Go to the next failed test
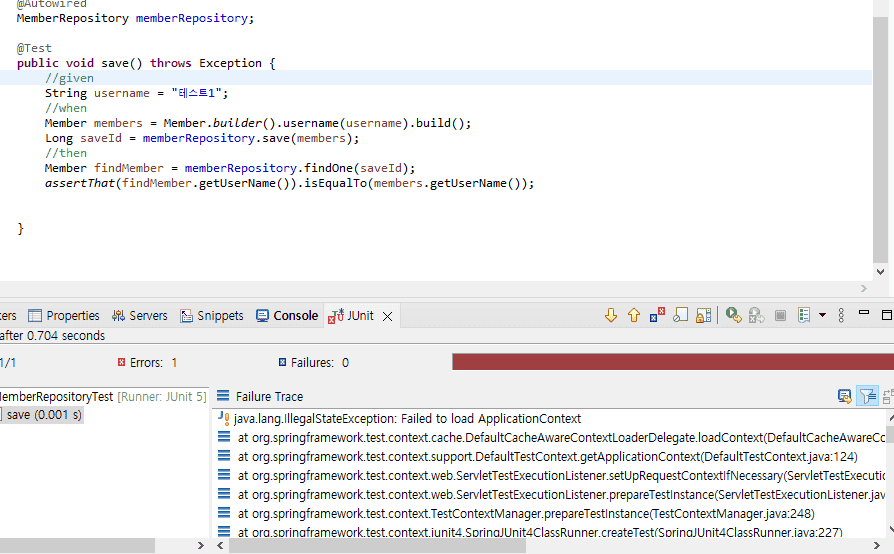This screenshot has height=554, width=894. coord(611,315)
